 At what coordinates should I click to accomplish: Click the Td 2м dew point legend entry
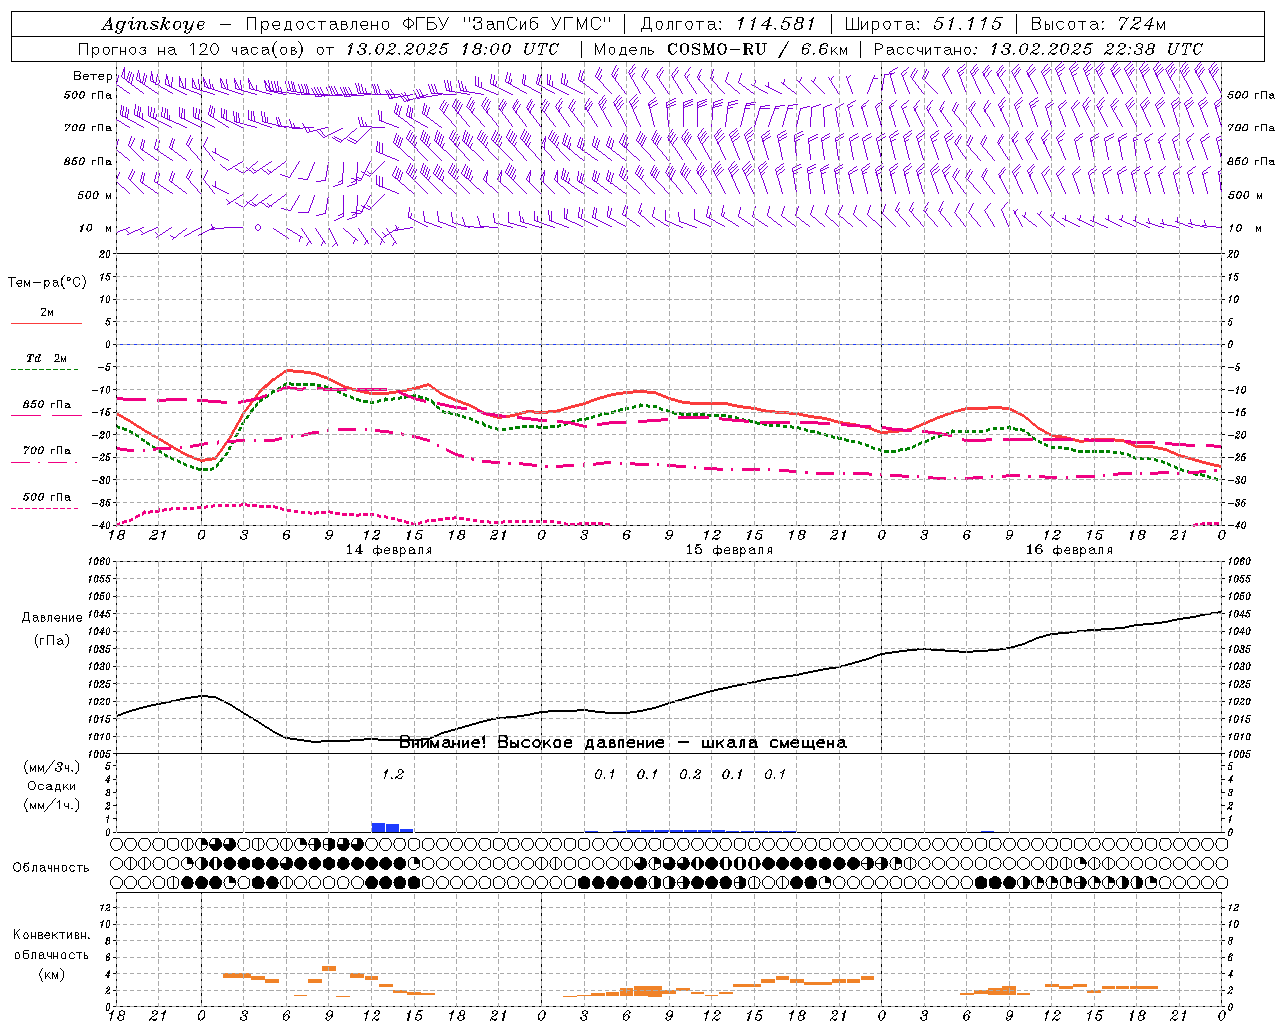47,358
